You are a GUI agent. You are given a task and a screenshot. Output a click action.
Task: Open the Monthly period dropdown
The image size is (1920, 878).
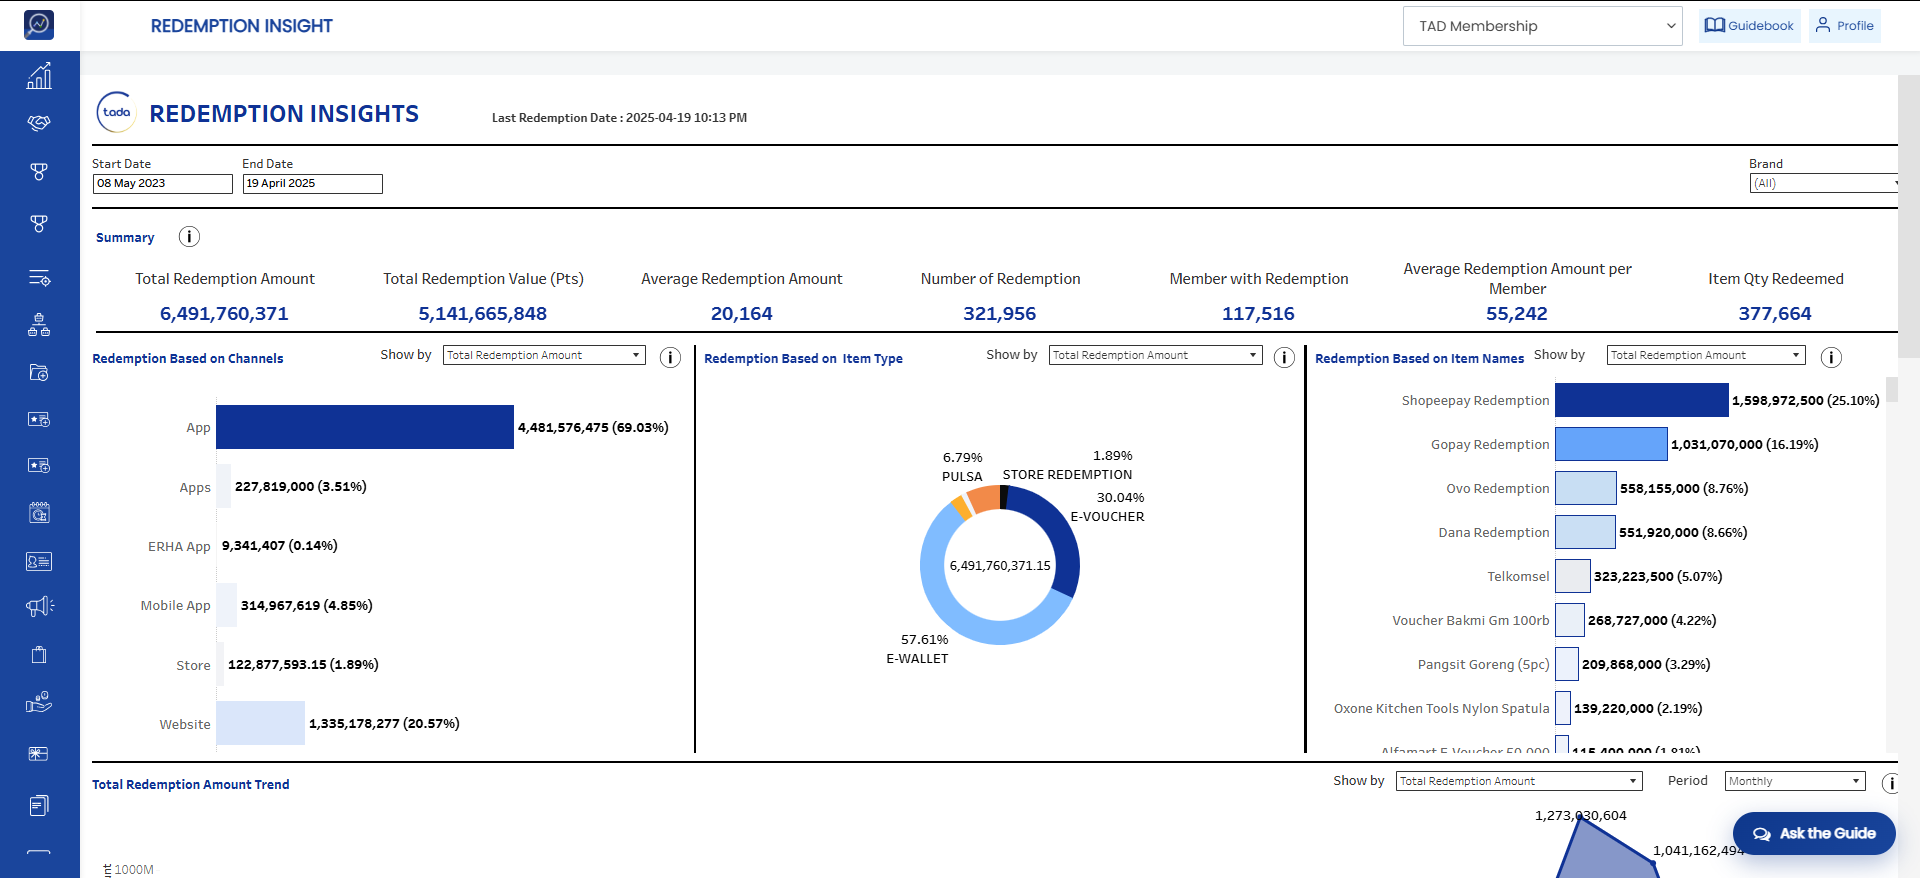pos(1795,781)
